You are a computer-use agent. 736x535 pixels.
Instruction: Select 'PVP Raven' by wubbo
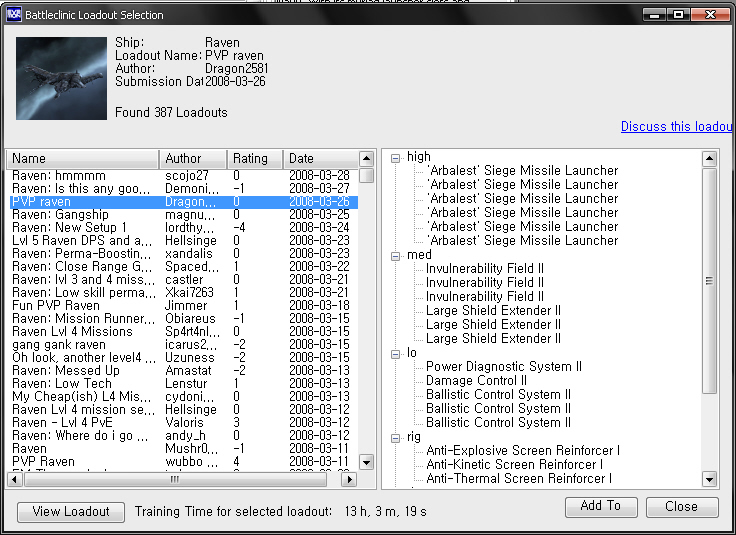(184, 461)
